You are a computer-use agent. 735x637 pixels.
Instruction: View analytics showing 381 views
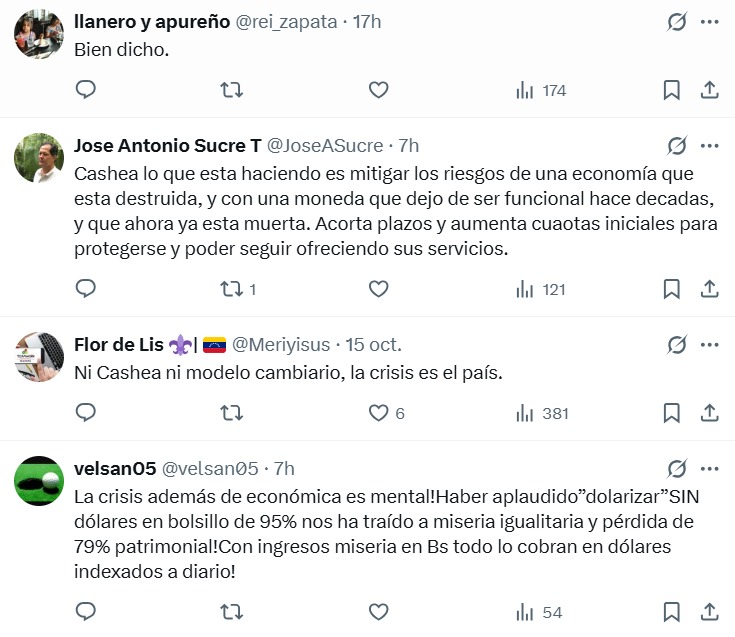(x=540, y=412)
